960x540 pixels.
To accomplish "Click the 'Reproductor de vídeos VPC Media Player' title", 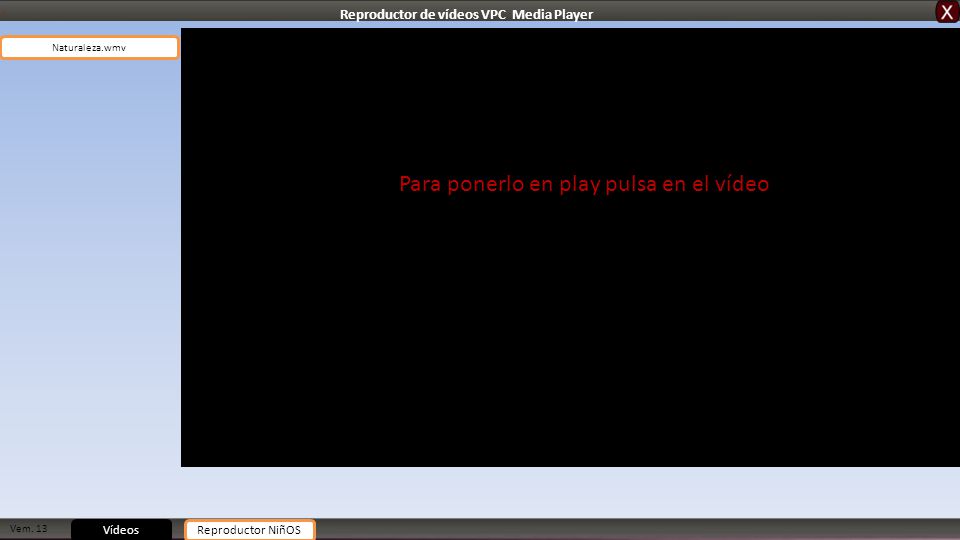I will tap(466, 14).
